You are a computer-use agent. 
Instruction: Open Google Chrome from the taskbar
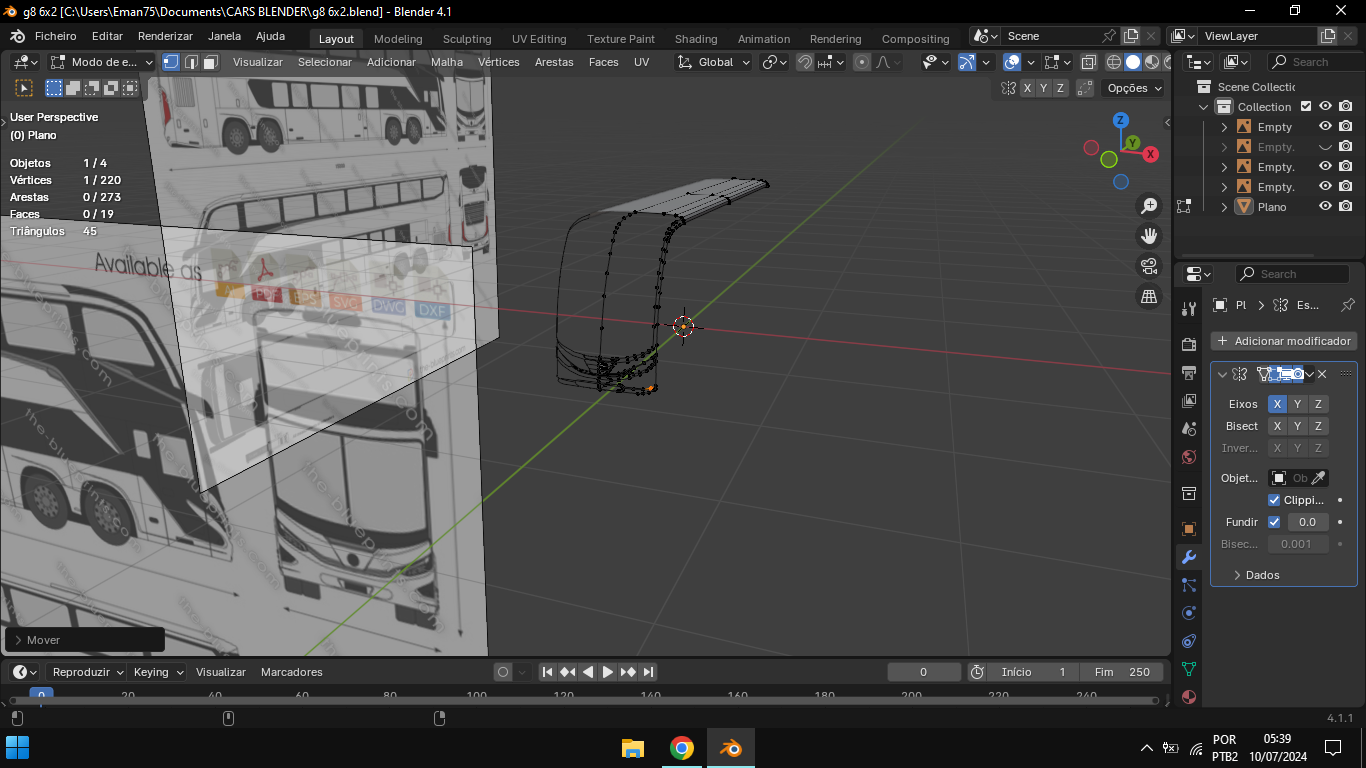click(x=682, y=748)
